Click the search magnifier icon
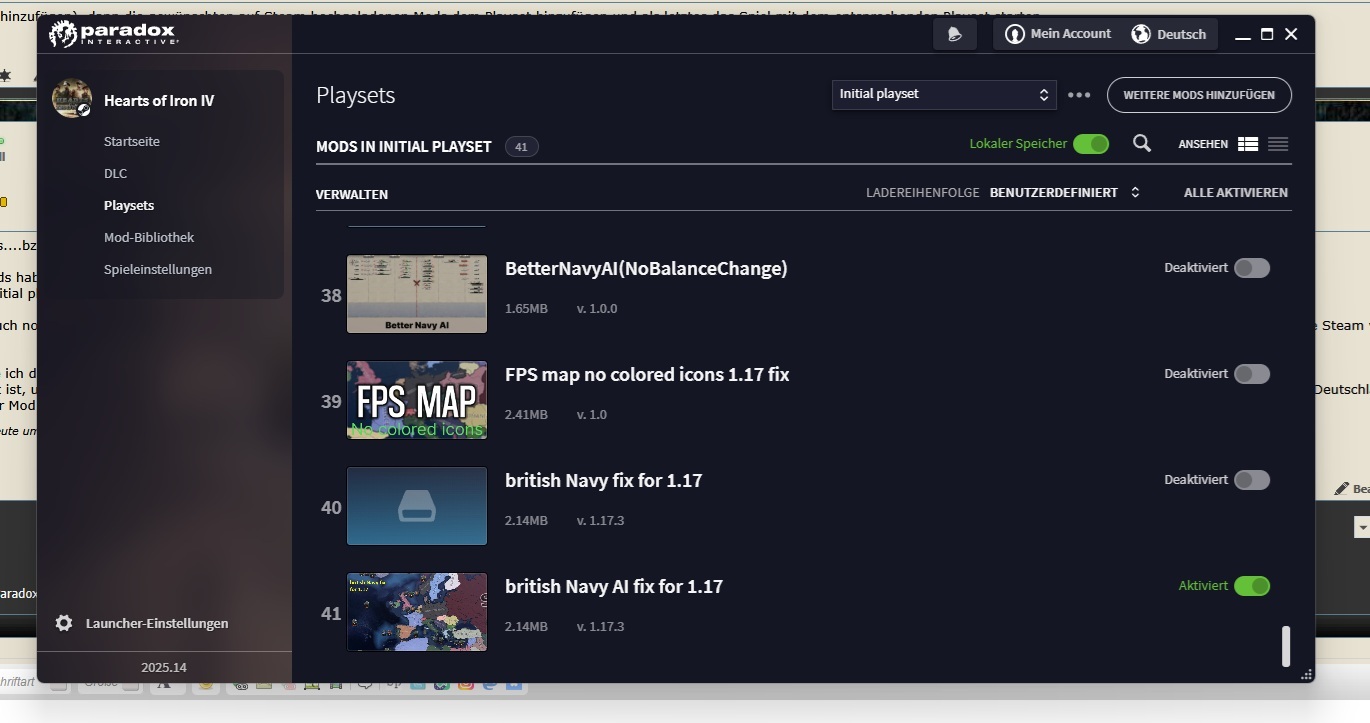1370x723 pixels. 1142,143
